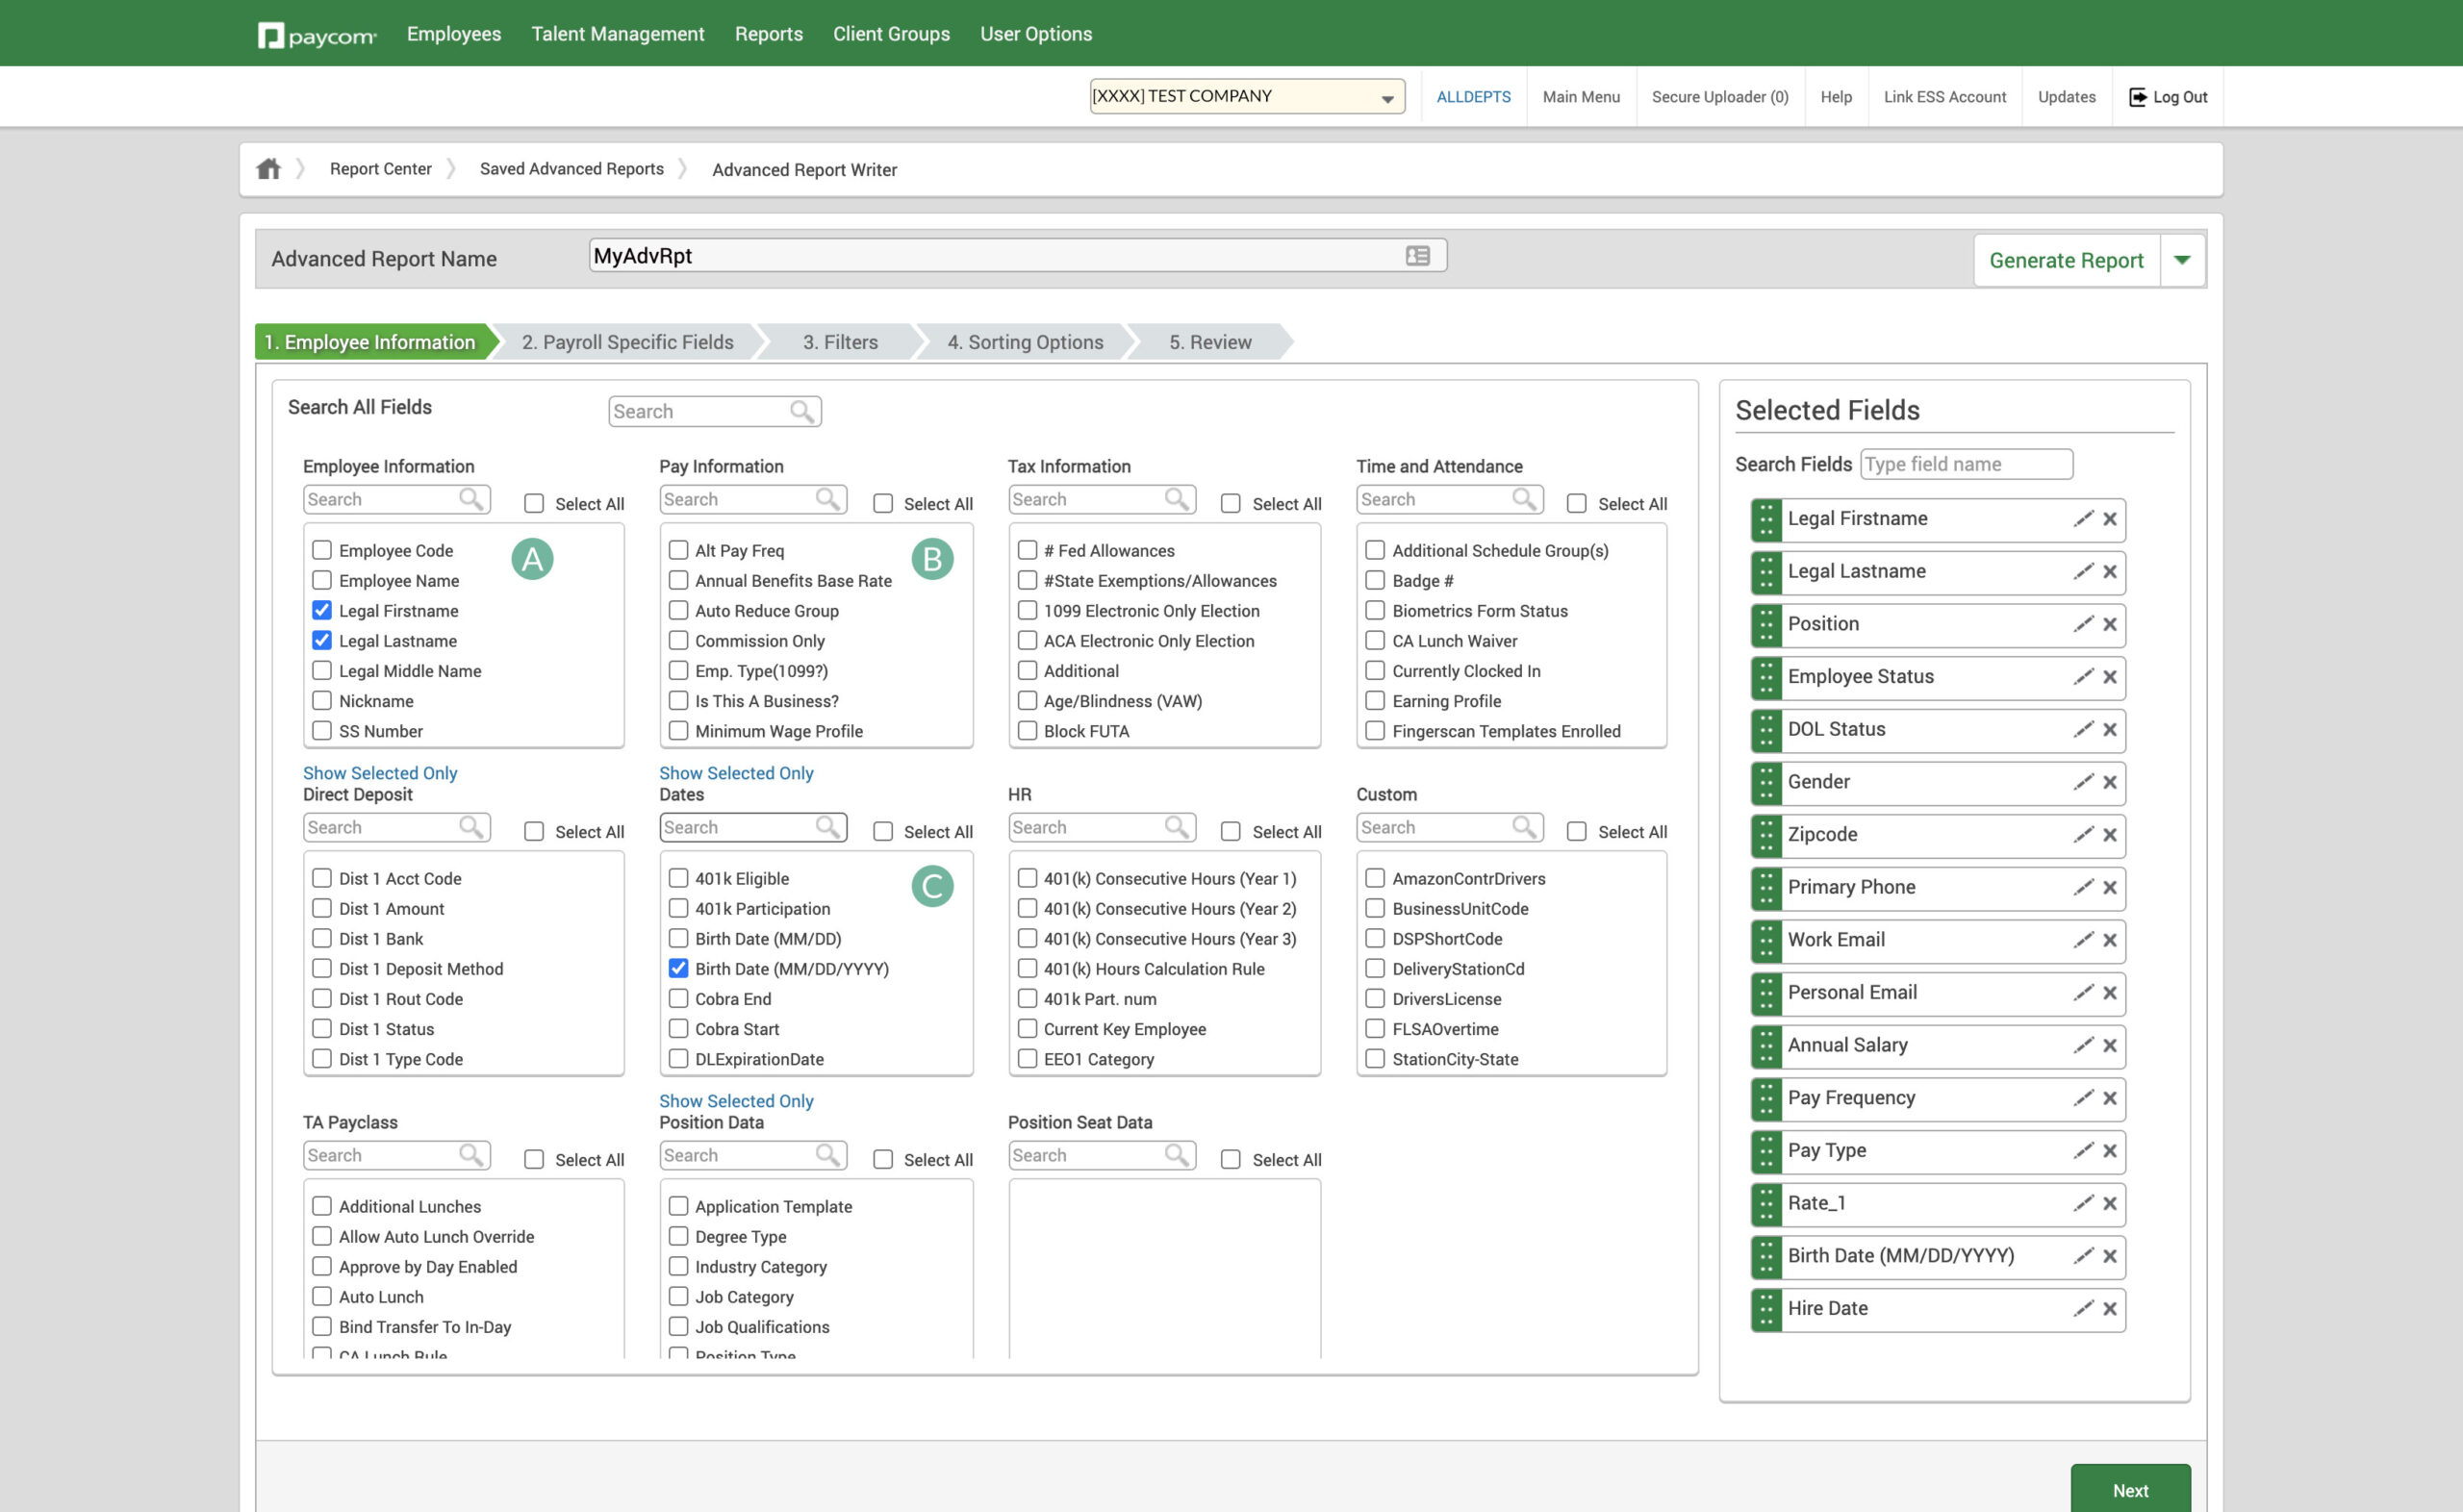Viewport: 2463px width, 1512px height.
Task: Remove Annual Salary from selected fields
Action: (2110, 1046)
